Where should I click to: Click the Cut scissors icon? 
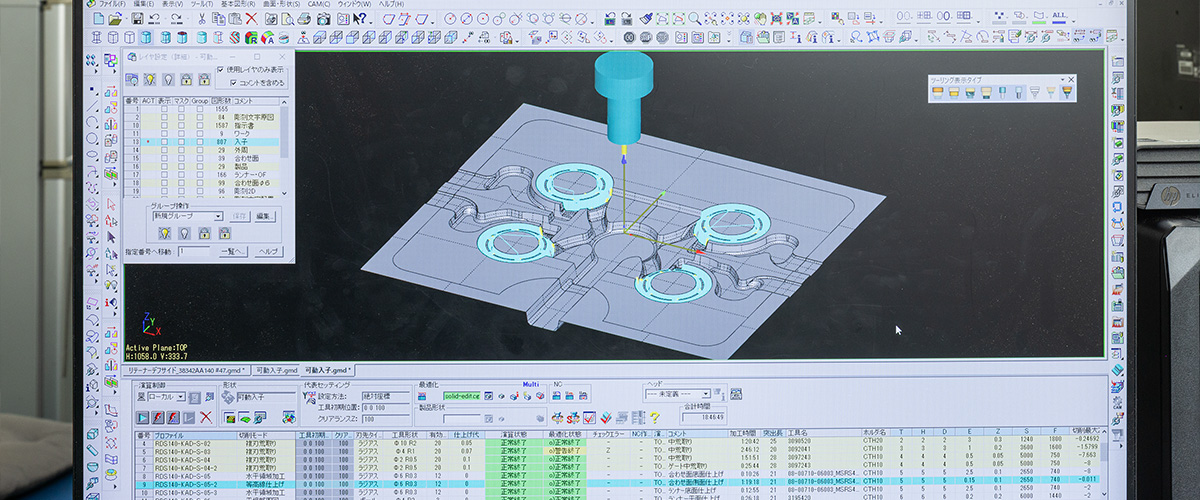(x=201, y=18)
